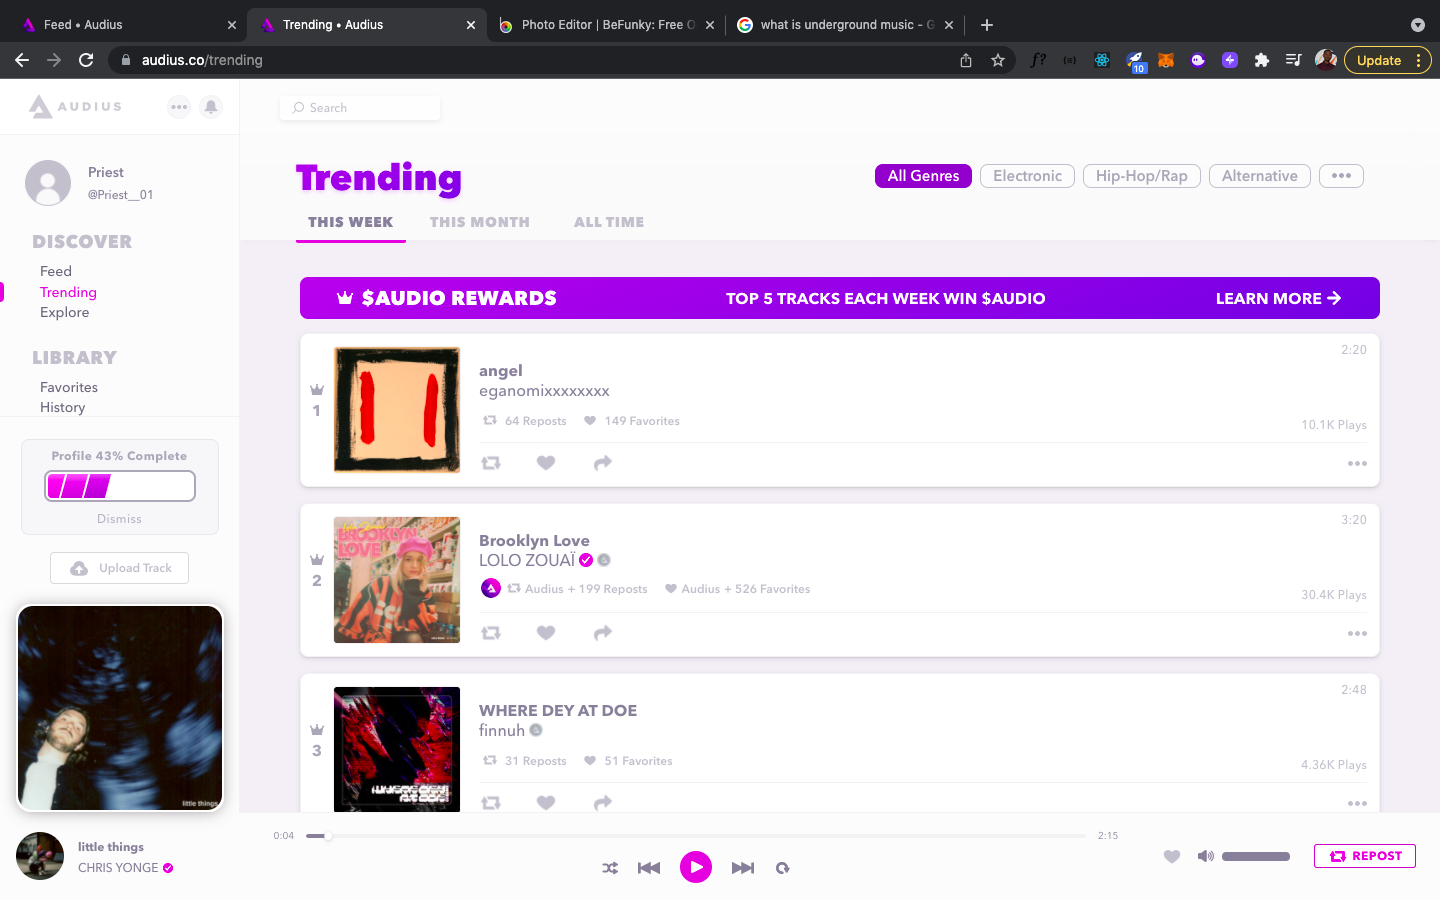Open Priest profile avatar
The height and width of the screenshot is (900, 1440).
pos(48,183)
